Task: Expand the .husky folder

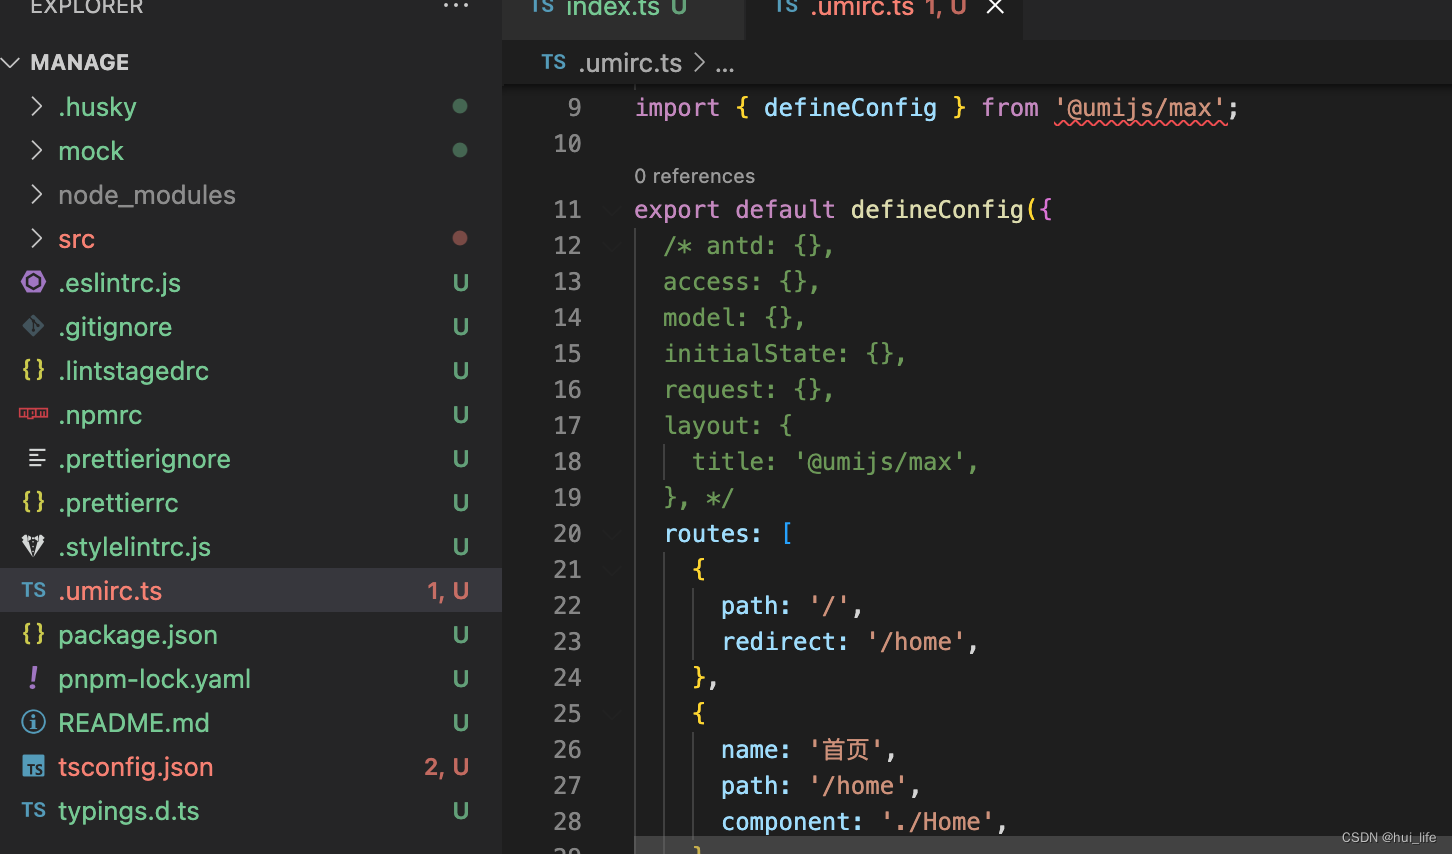Action: click(36, 106)
